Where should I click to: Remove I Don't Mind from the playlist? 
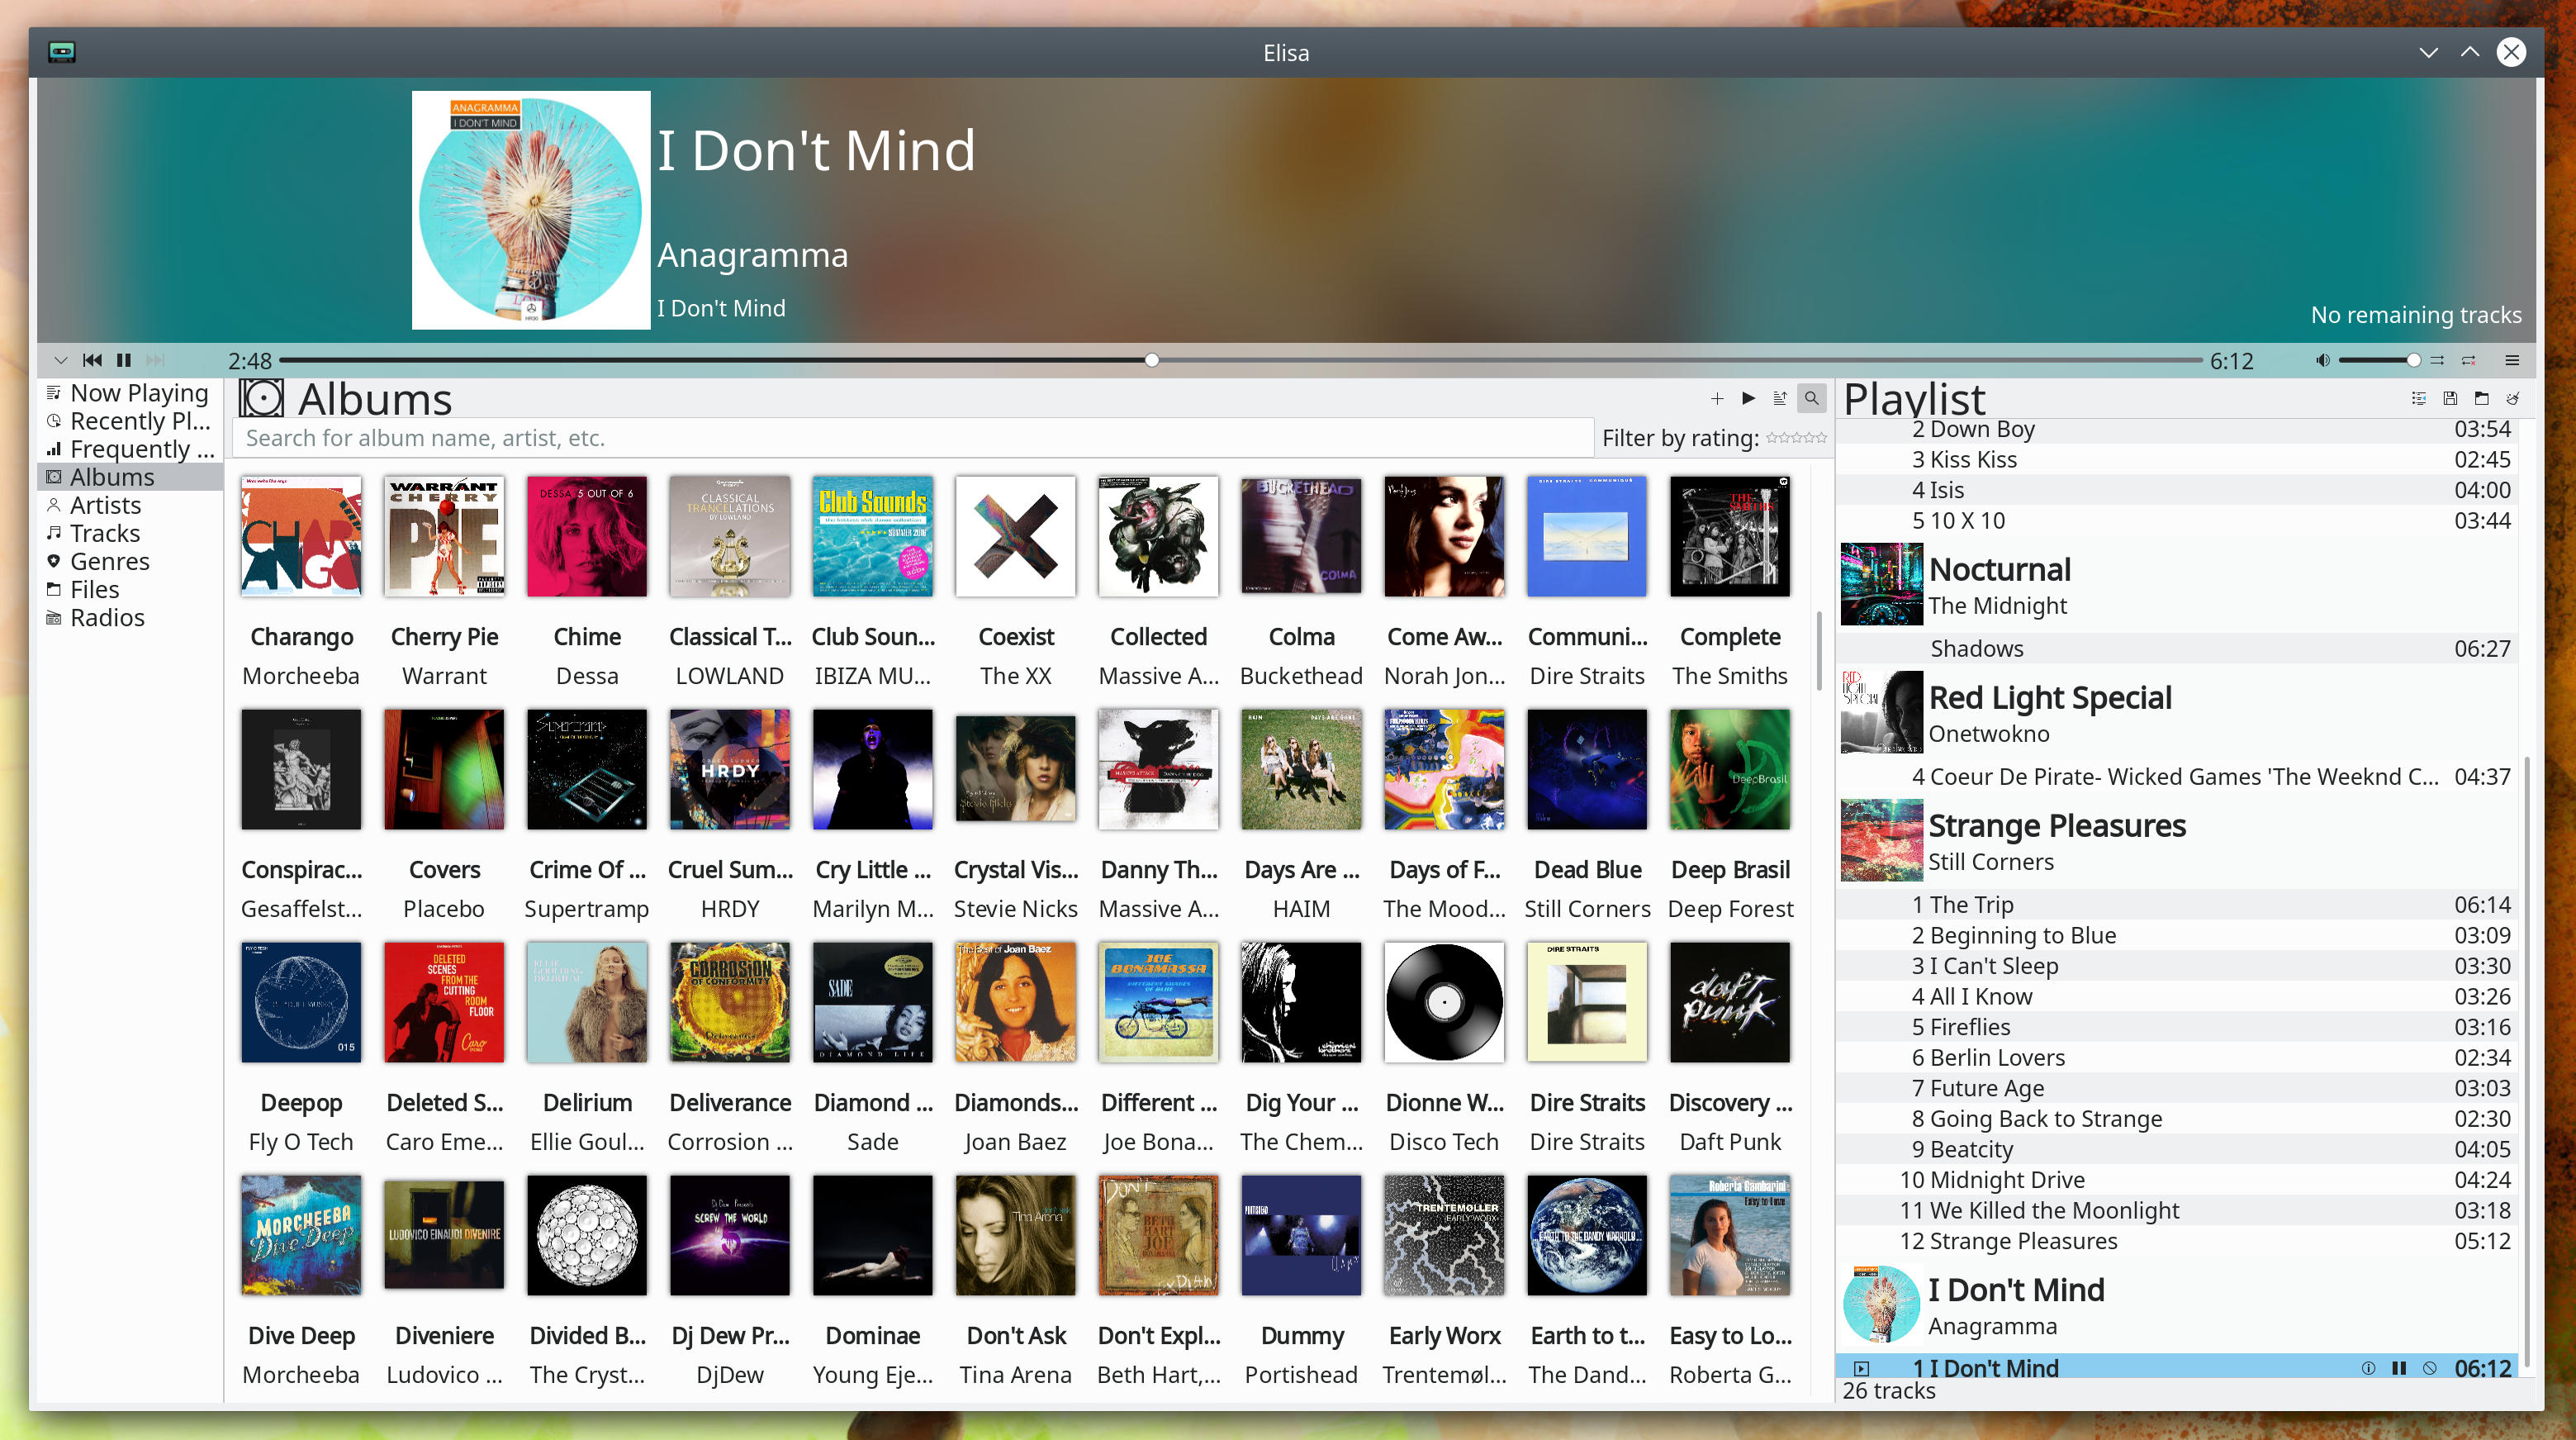tap(2430, 1368)
